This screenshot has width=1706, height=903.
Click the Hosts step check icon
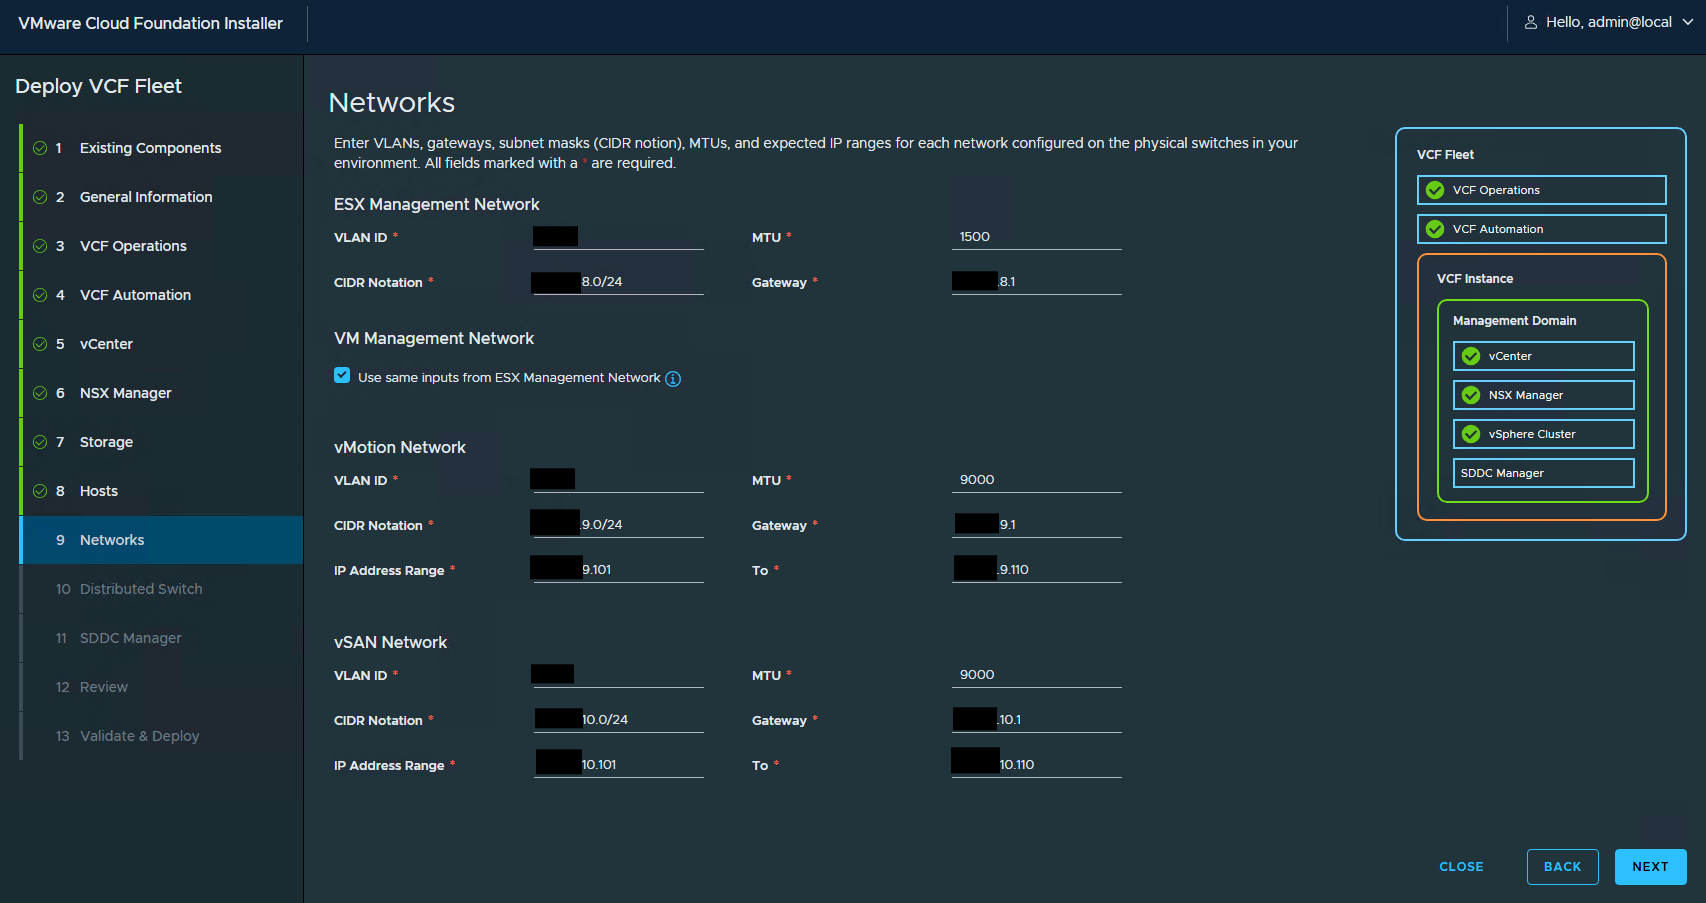40,491
